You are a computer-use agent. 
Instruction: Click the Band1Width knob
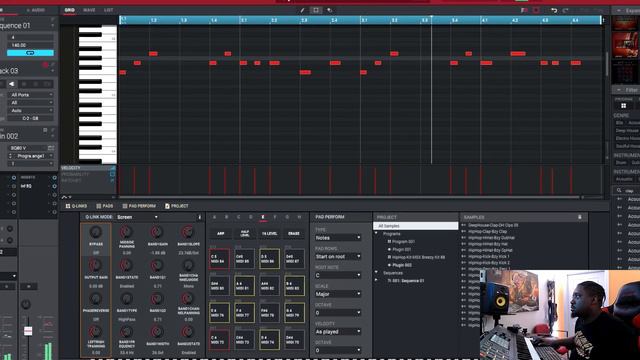click(x=157, y=332)
